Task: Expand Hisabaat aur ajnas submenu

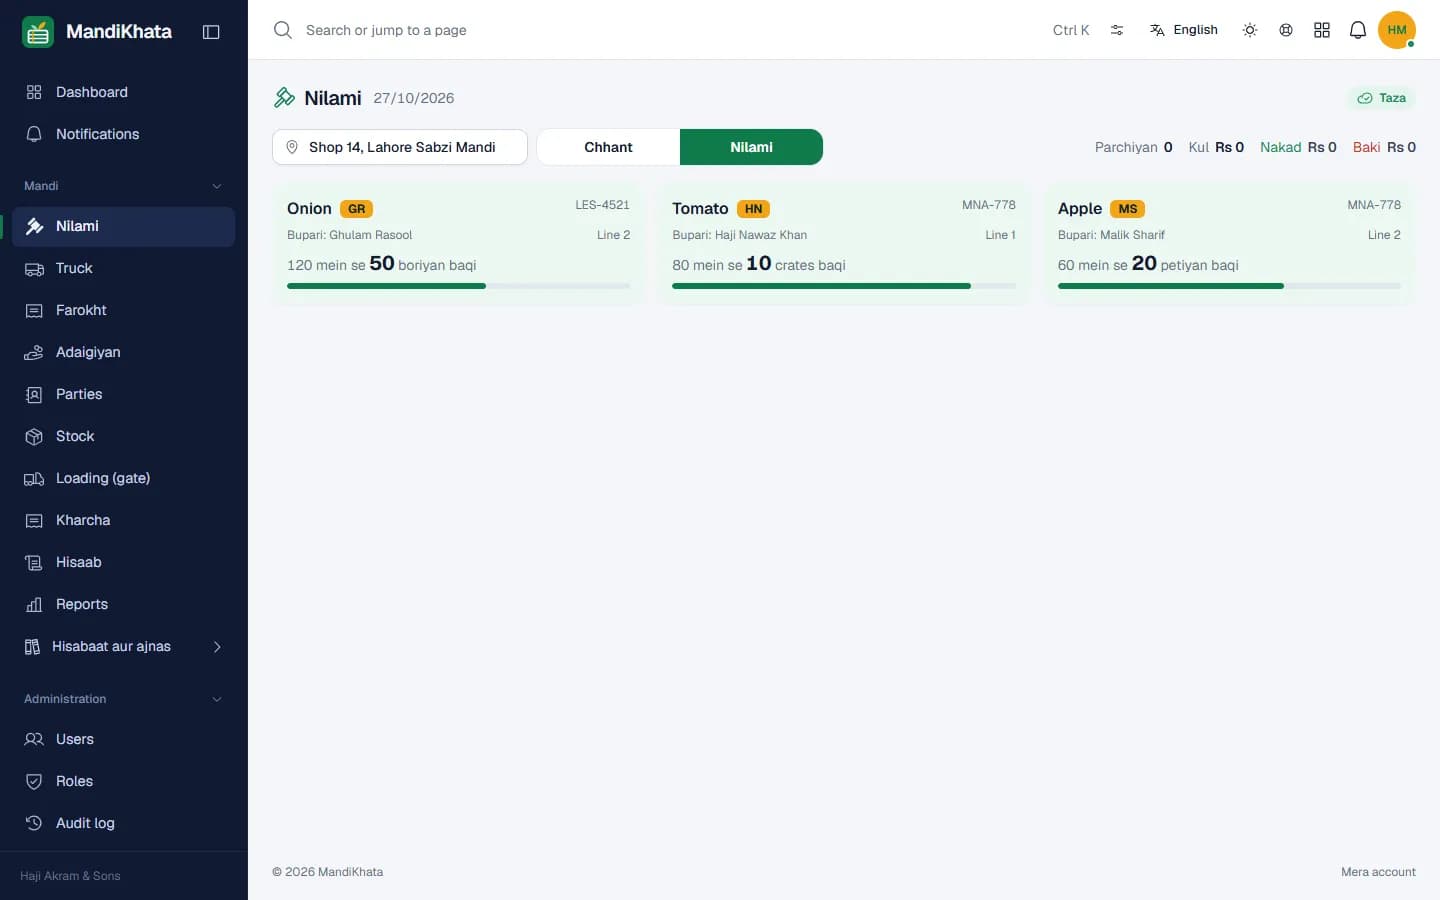Action: click(x=124, y=647)
